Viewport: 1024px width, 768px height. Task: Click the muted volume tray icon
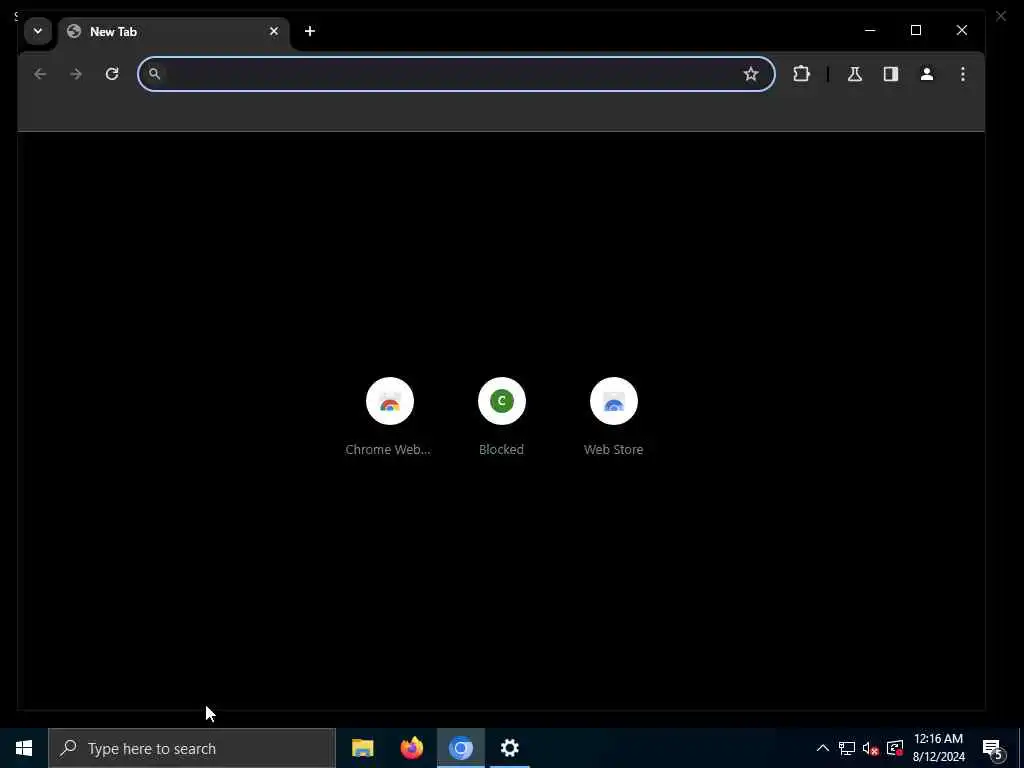click(871, 748)
